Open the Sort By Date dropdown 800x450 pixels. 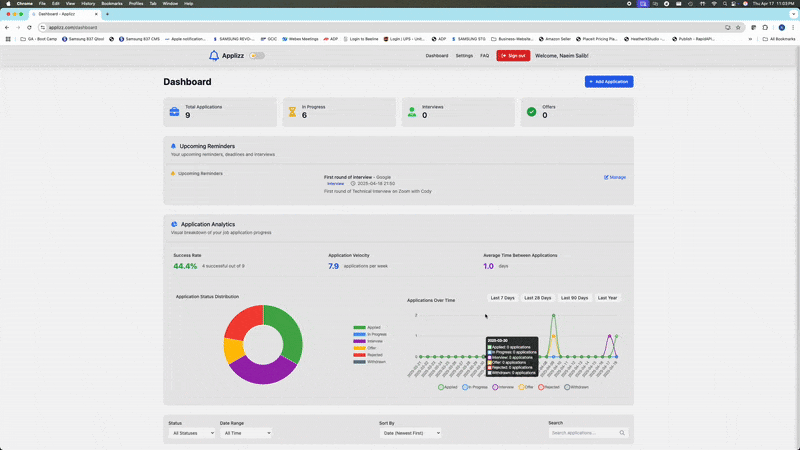[x=410, y=433]
